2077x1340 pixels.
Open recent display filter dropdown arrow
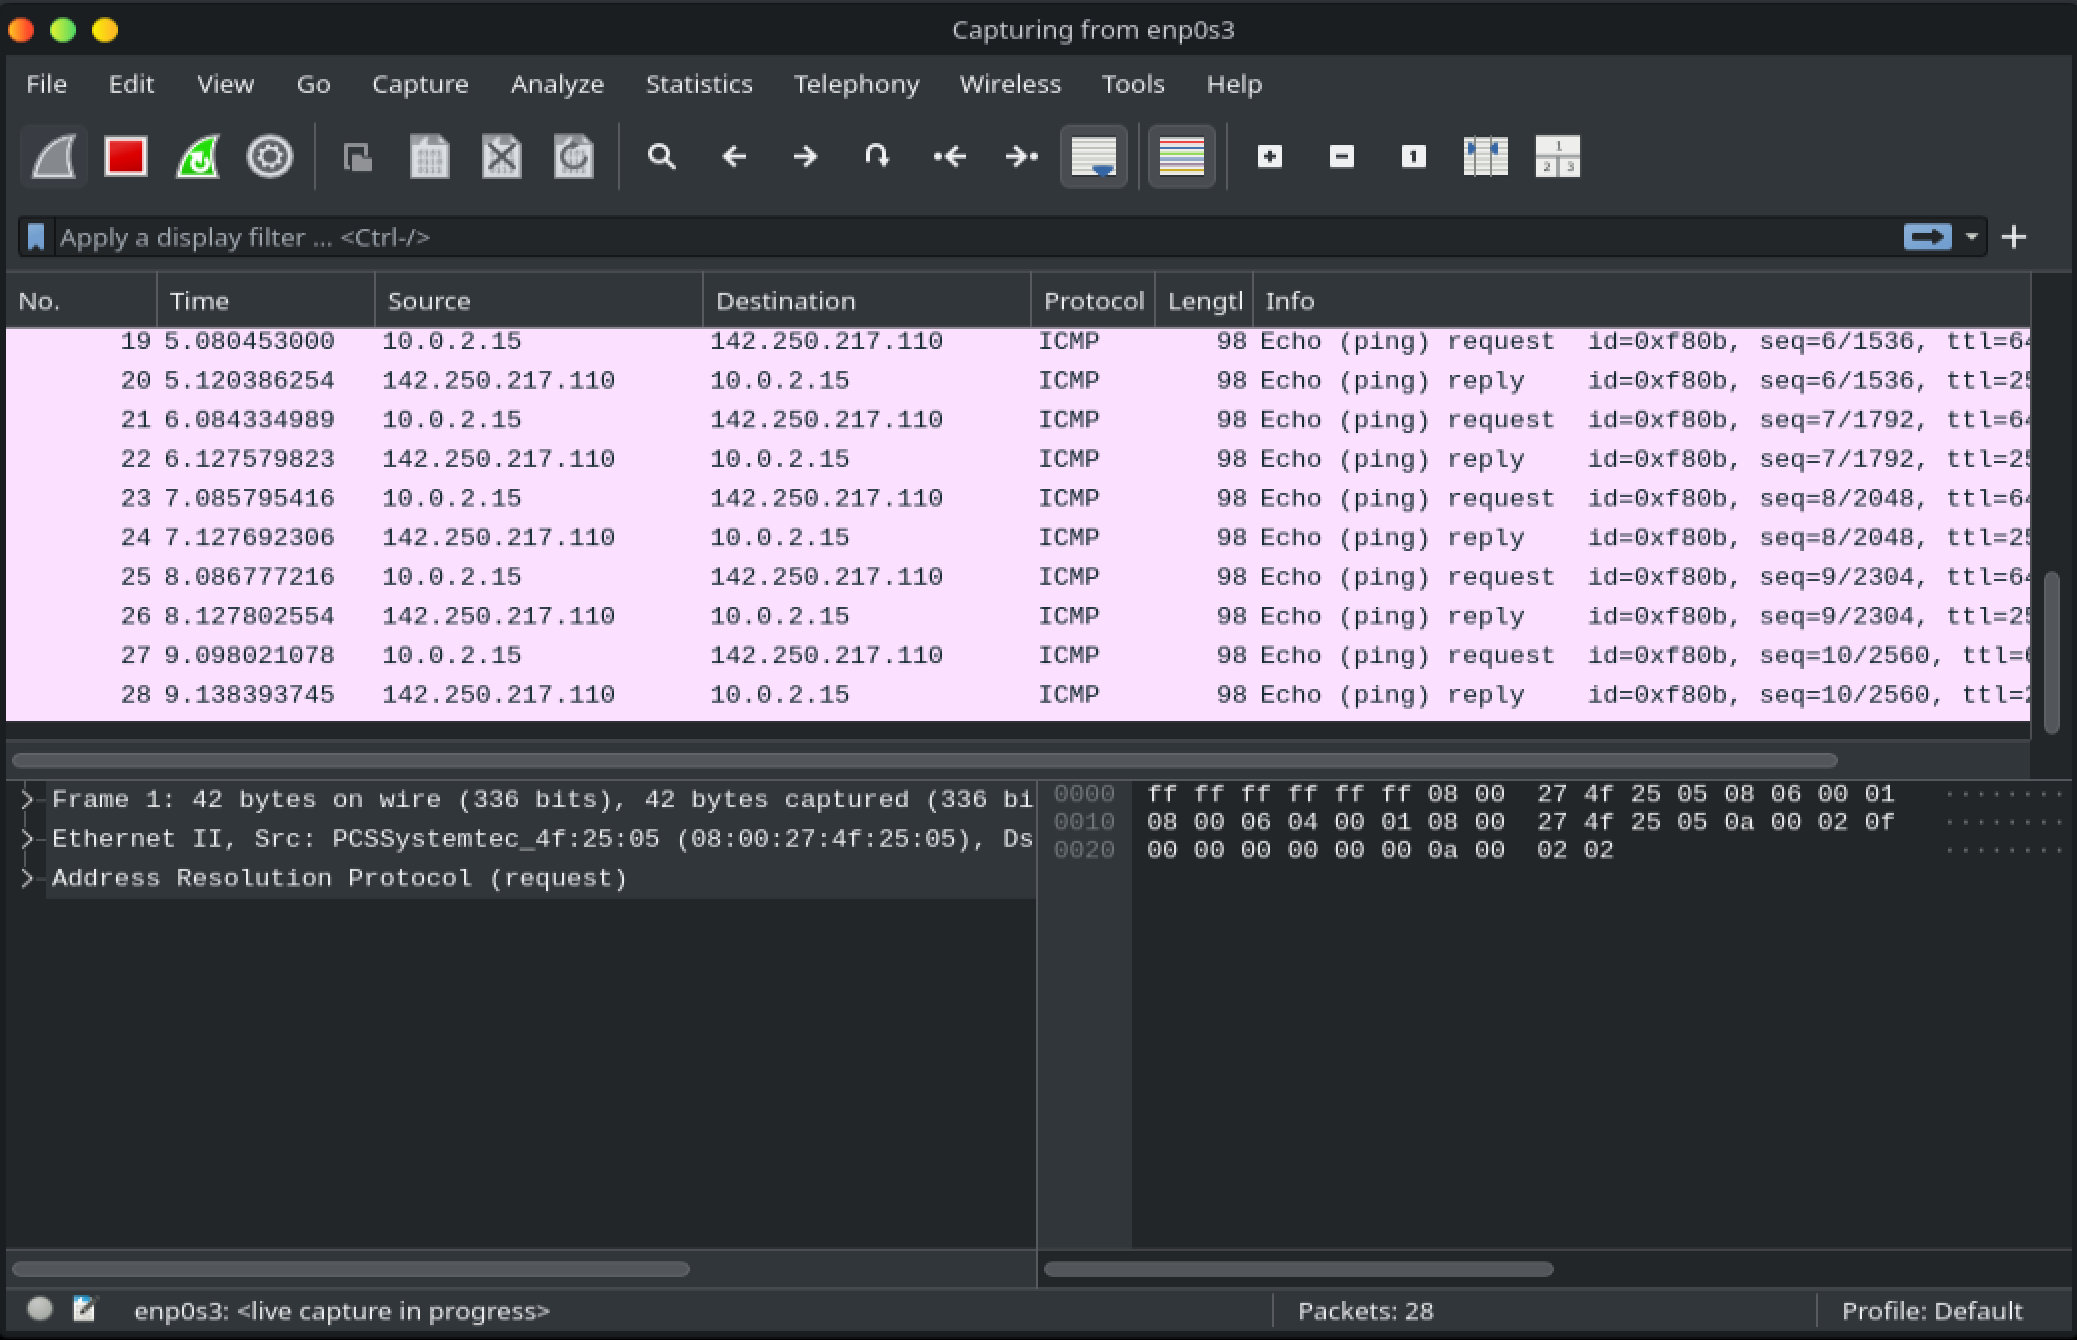pos(1971,237)
